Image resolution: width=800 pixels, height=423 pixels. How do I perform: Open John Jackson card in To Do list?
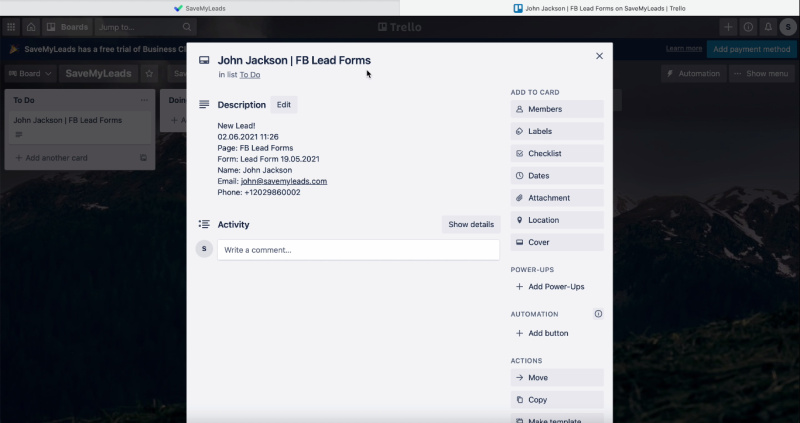[80, 127]
